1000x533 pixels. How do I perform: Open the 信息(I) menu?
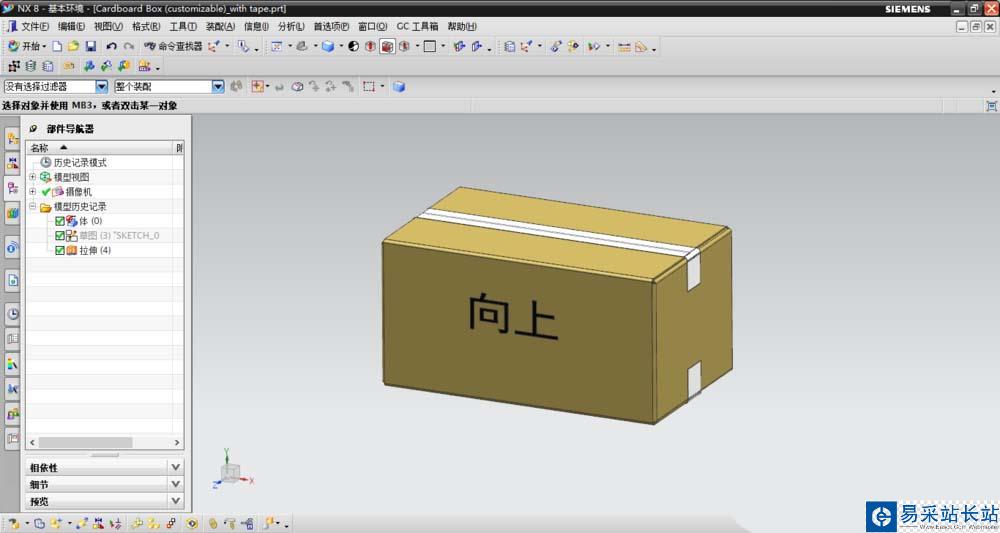click(x=256, y=26)
